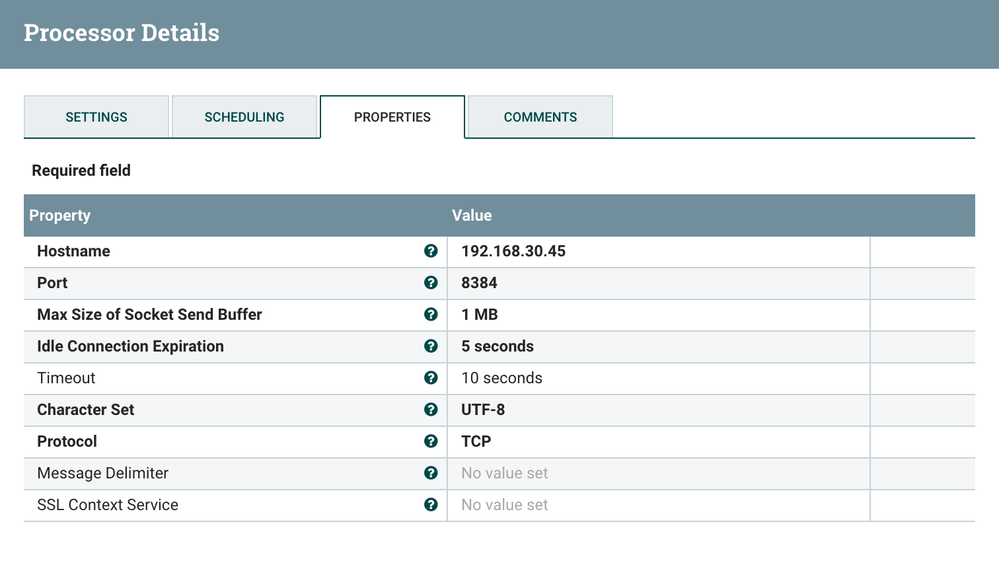Click the help icon next to Protocol
Image resolution: width=999 pixels, height=567 pixels.
[431, 441]
